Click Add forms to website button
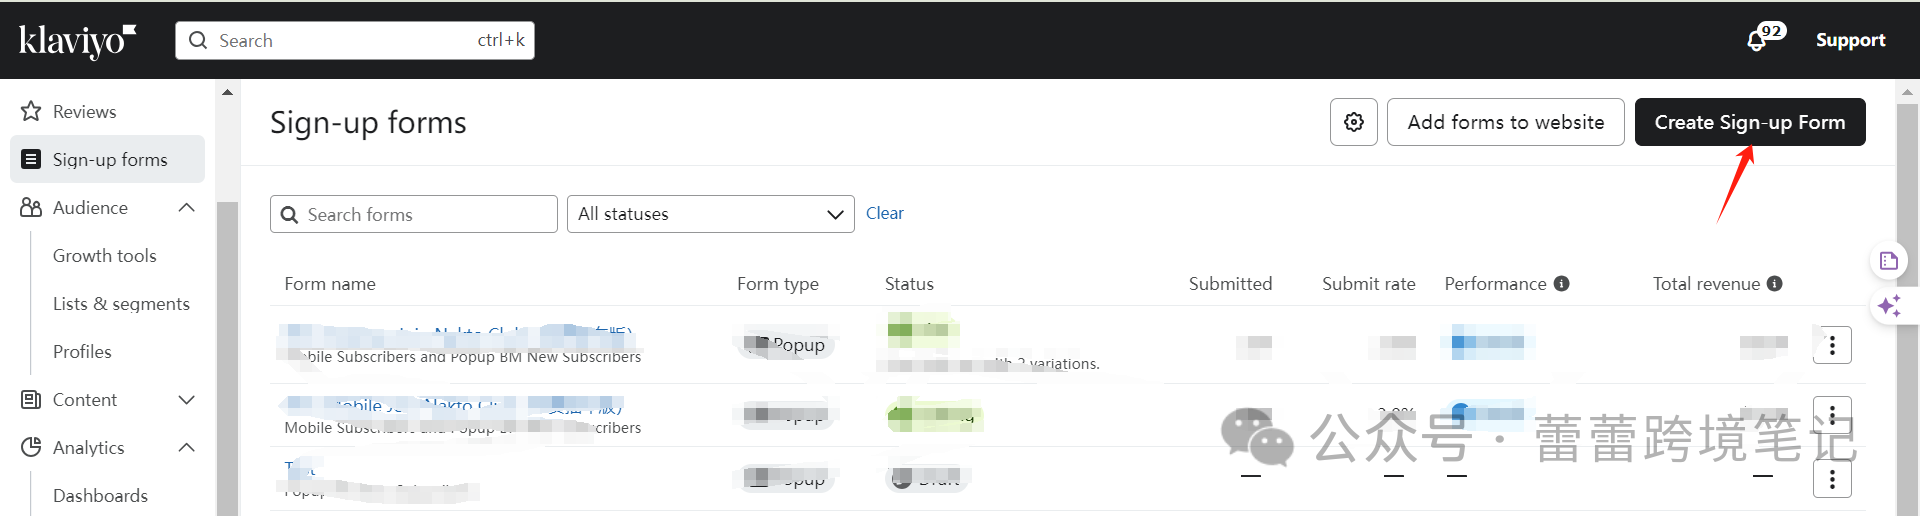 1505,122
